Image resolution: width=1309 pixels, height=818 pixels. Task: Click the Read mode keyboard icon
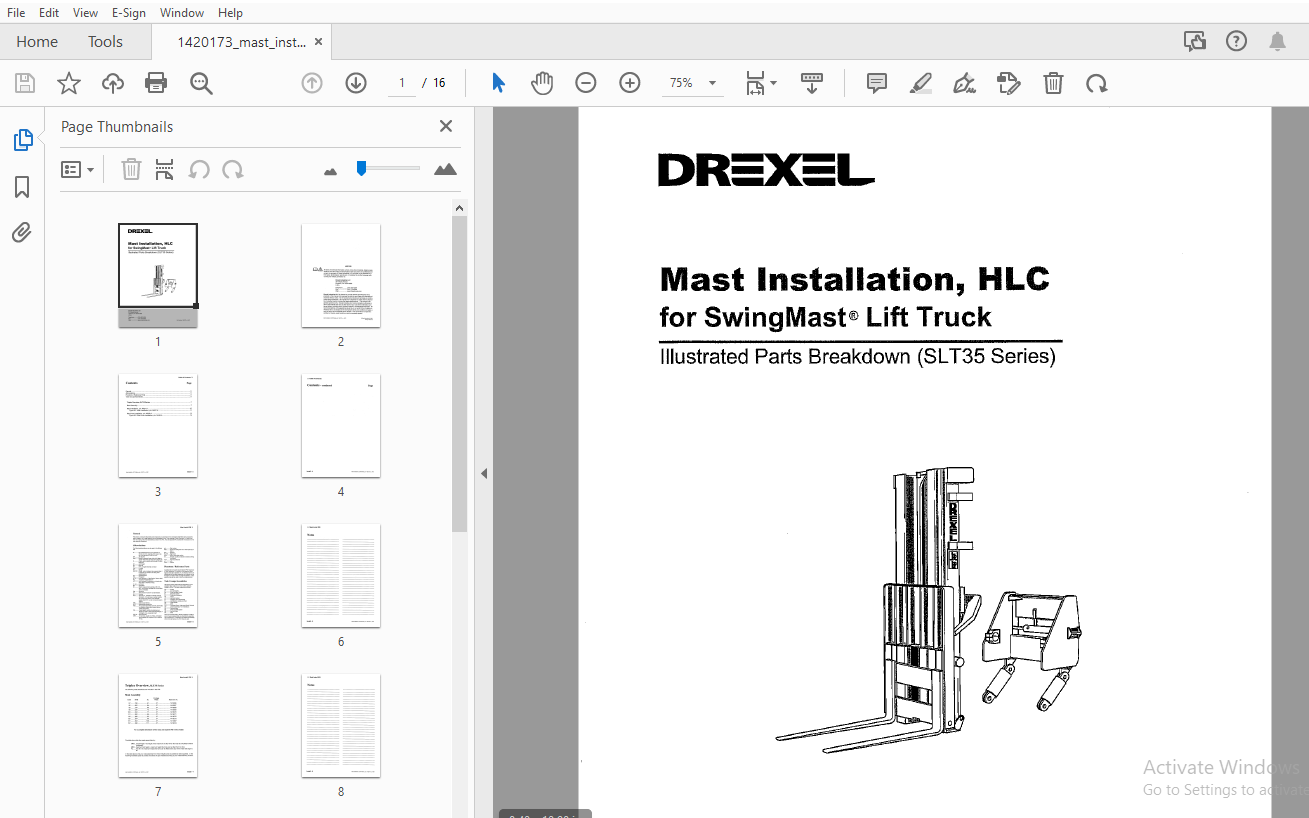(812, 83)
